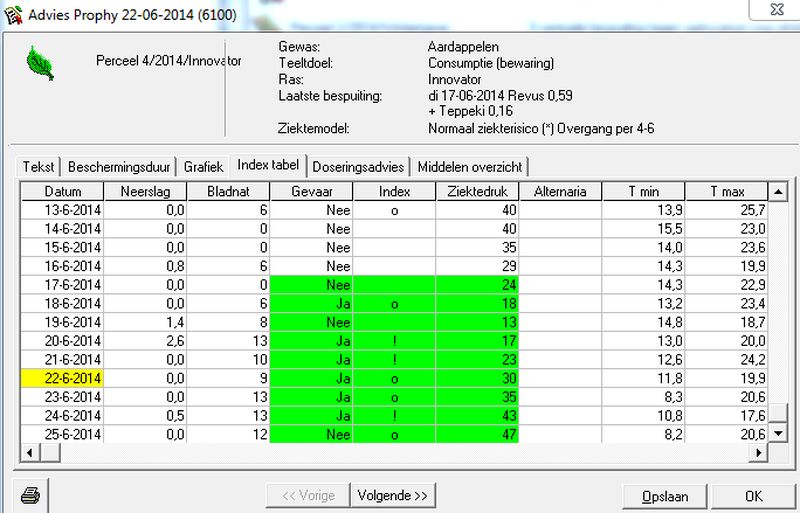Image resolution: width=800 pixels, height=513 pixels.
Task: Select the date cell 18-6-2014
Action: pos(62,304)
